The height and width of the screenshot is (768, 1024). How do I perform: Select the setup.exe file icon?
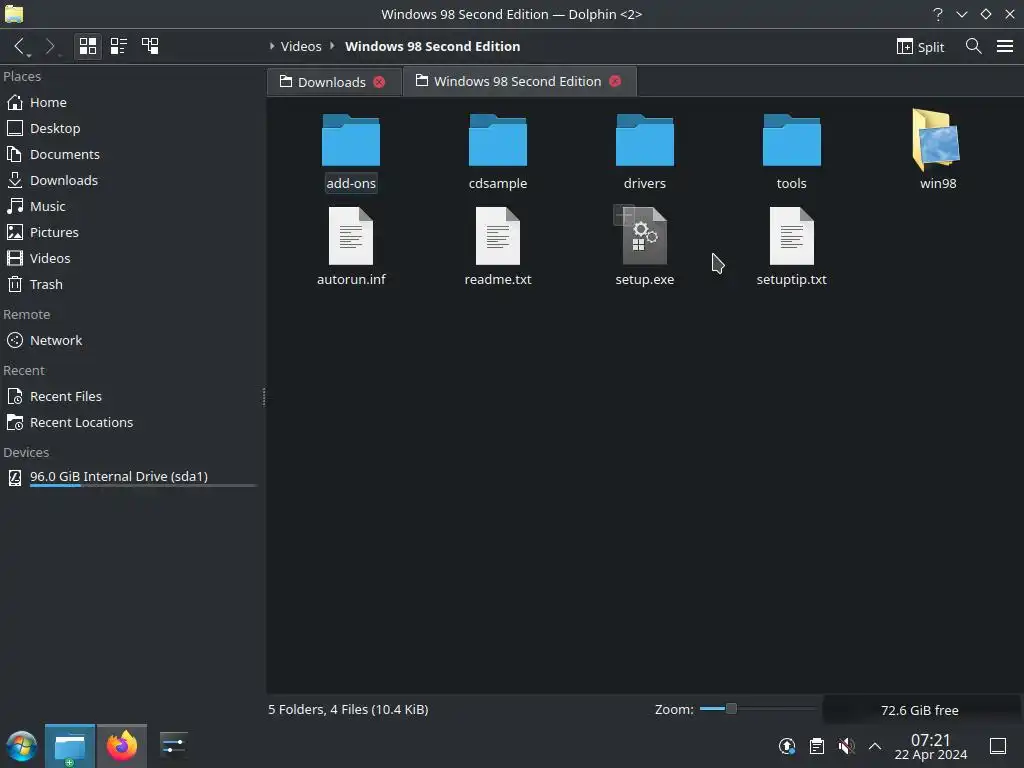(645, 236)
